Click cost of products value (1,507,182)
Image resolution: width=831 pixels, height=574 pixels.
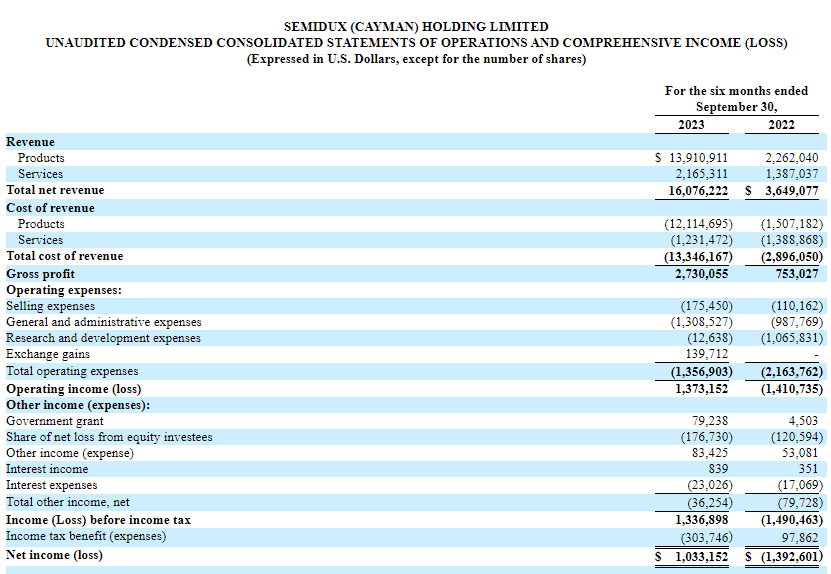click(x=792, y=224)
